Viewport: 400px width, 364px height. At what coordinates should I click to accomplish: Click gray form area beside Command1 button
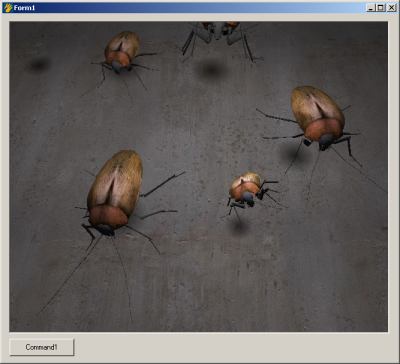pyautogui.click(x=233, y=347)
